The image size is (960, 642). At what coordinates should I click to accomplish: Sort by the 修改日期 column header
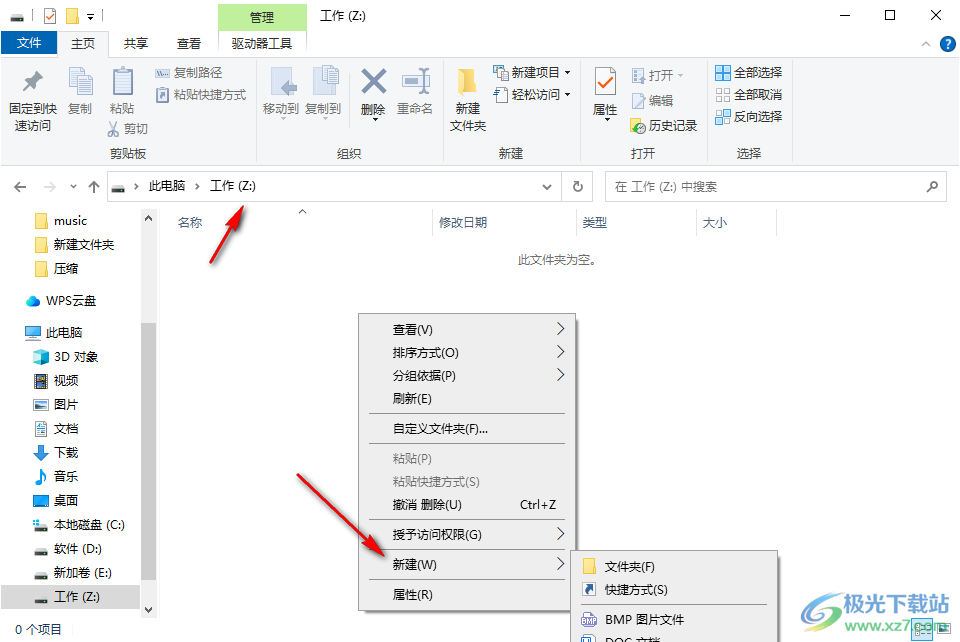tap(463, 223)
